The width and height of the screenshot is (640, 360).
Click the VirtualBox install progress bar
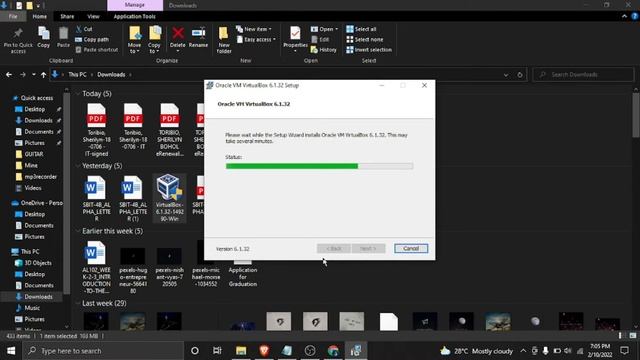319,166
